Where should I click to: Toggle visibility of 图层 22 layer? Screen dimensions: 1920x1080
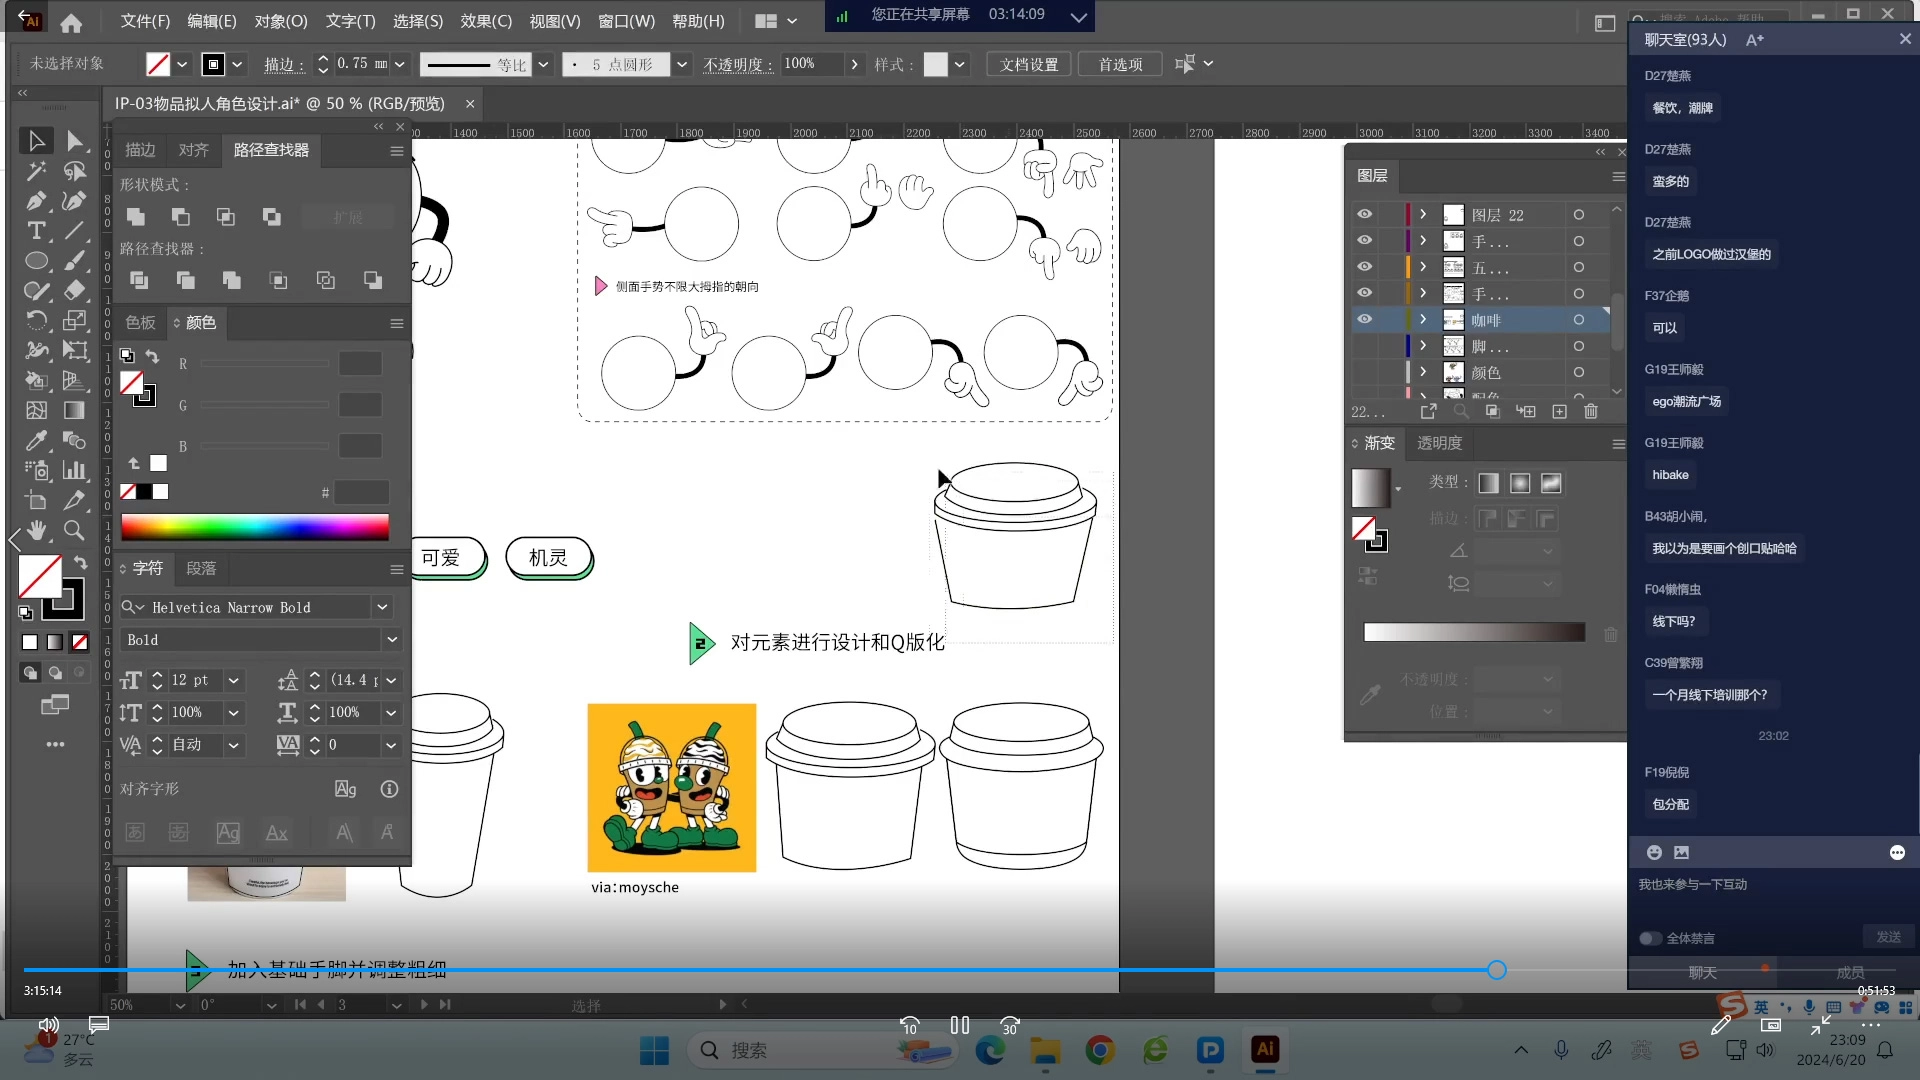click(x=1364, y=214)
